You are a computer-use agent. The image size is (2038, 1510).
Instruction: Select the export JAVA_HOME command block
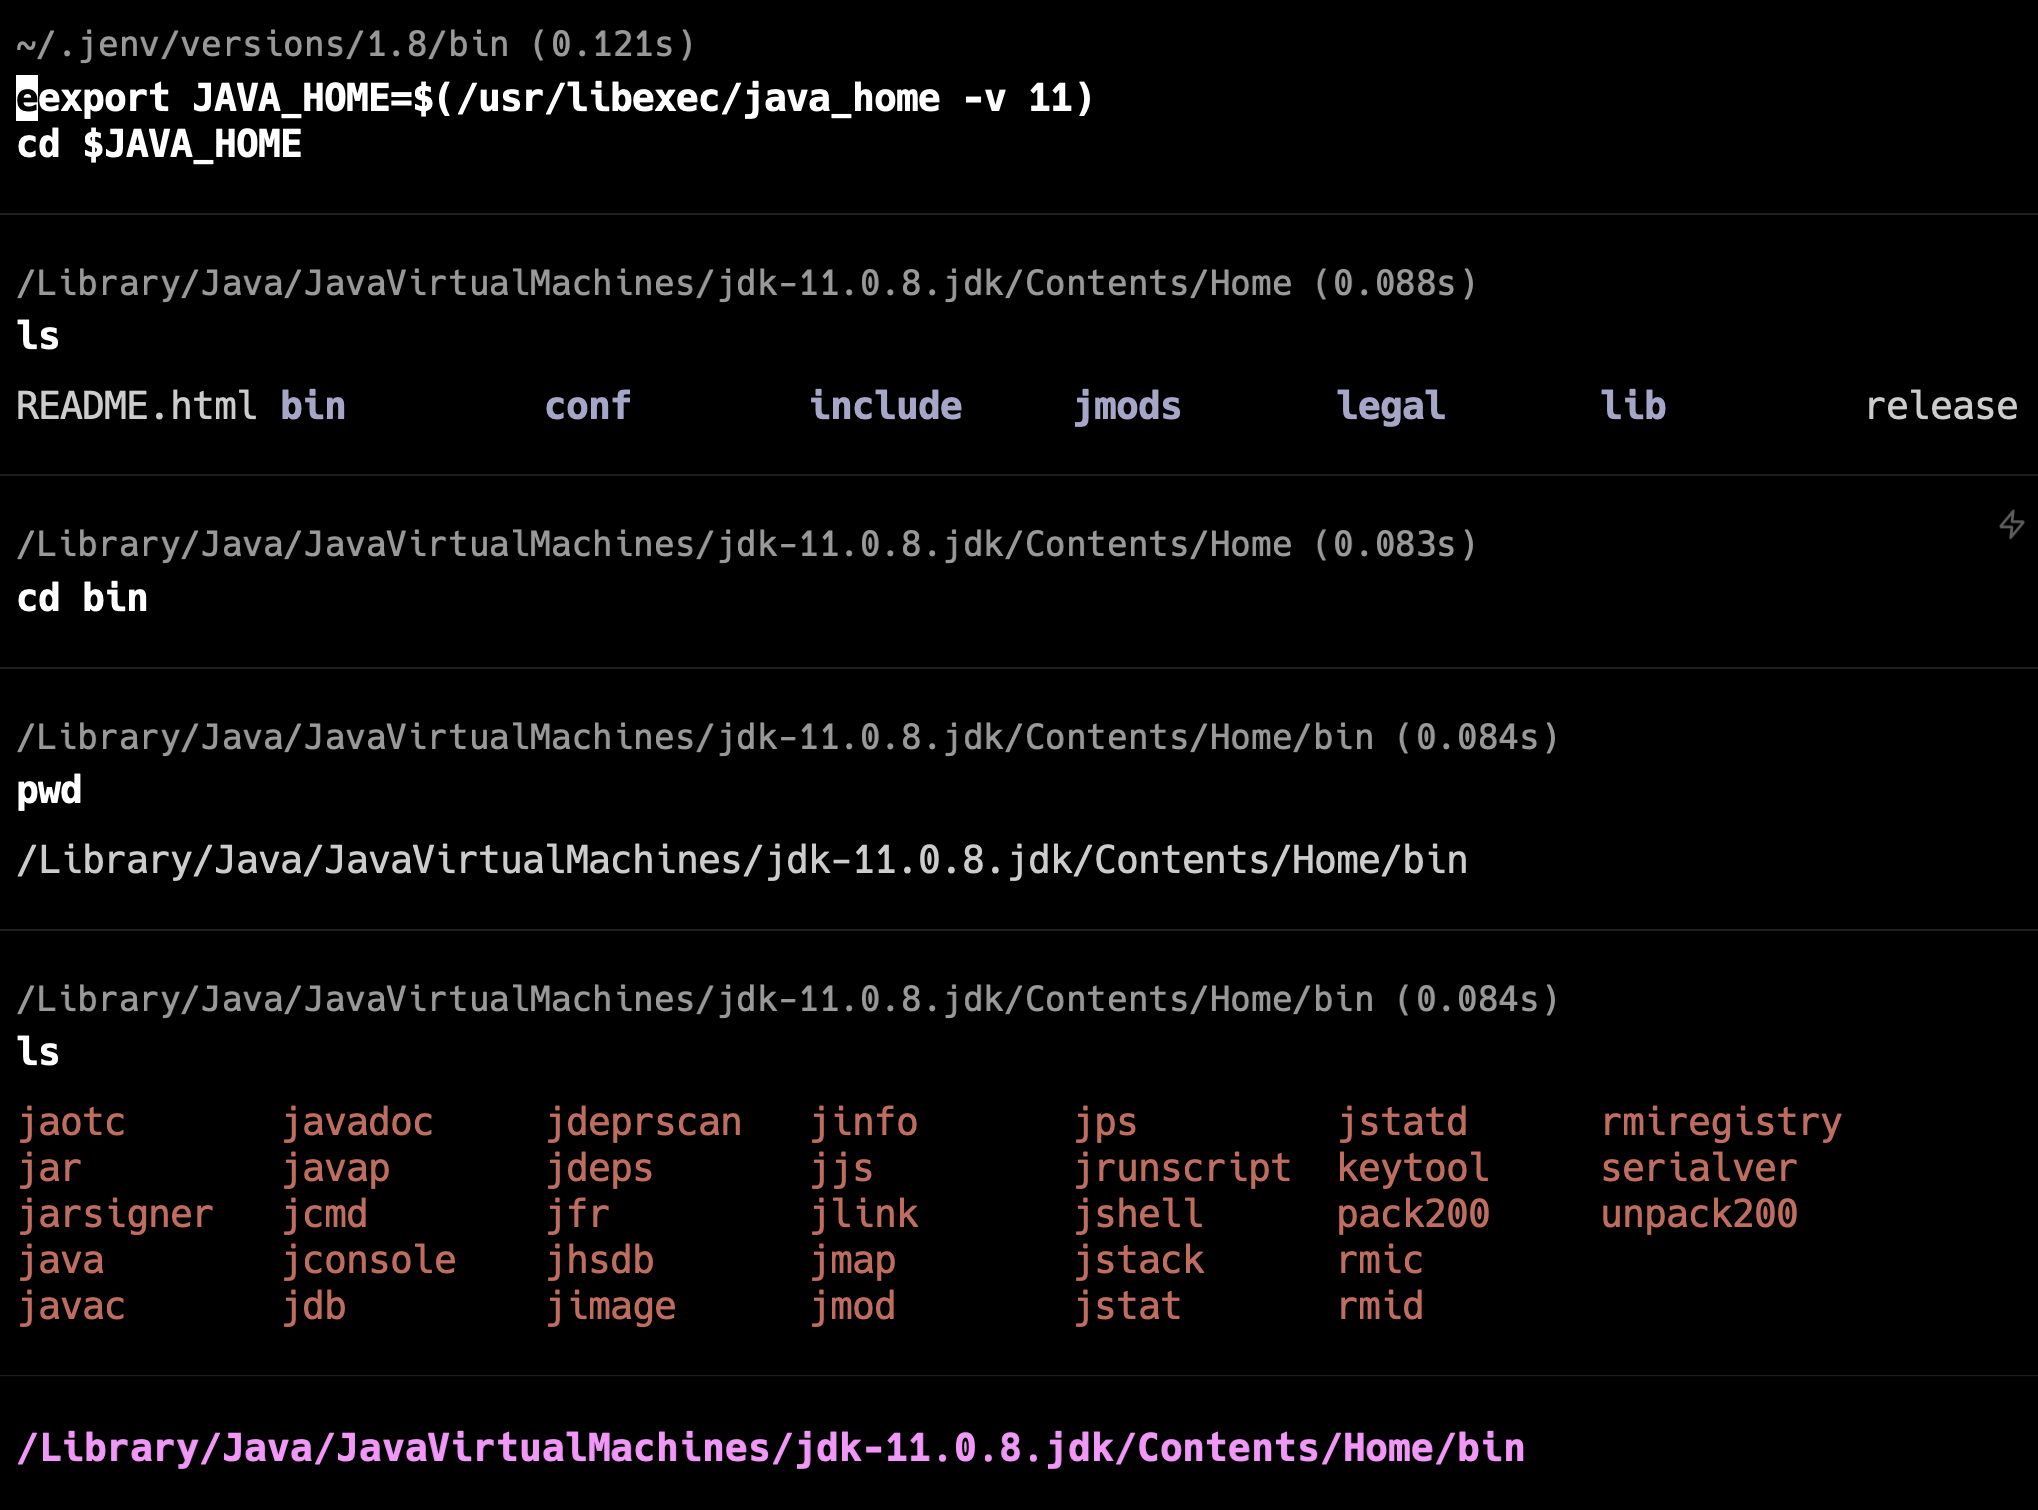[x=555, y=99]
